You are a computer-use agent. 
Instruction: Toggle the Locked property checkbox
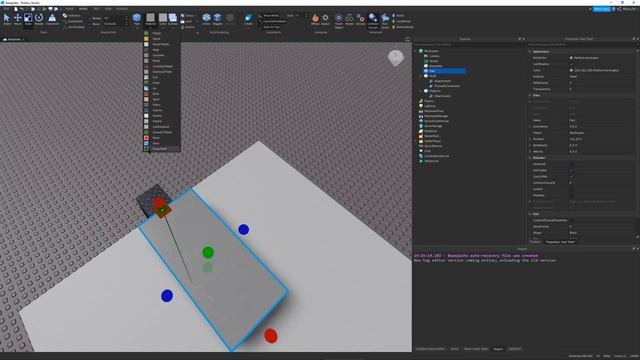coord(571,189)
